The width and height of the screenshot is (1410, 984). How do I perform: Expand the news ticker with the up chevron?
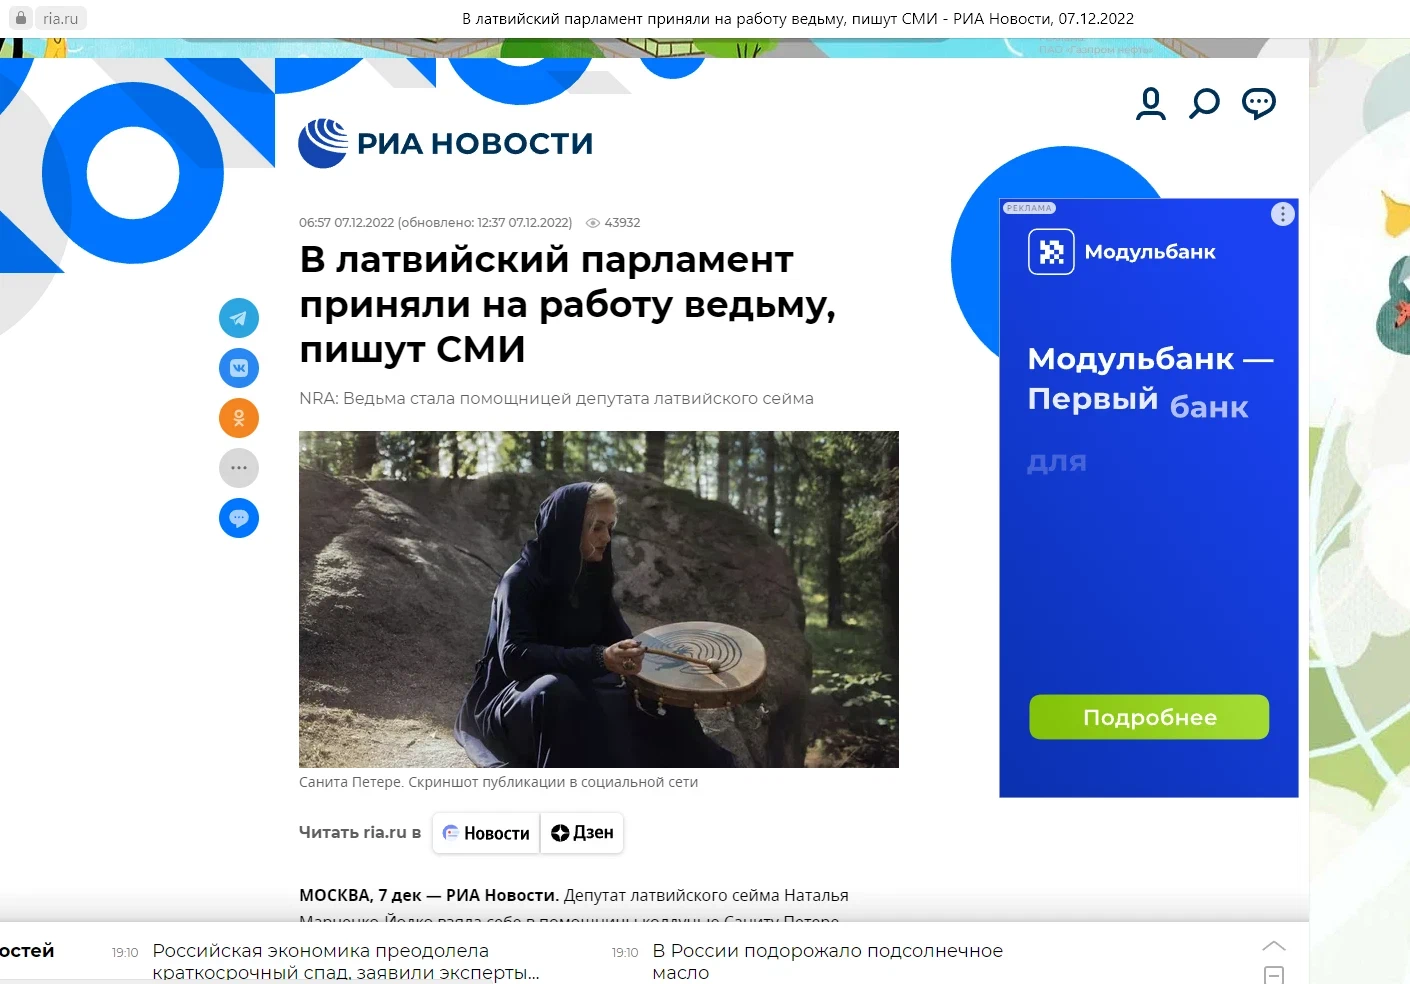click(1274, 946)
